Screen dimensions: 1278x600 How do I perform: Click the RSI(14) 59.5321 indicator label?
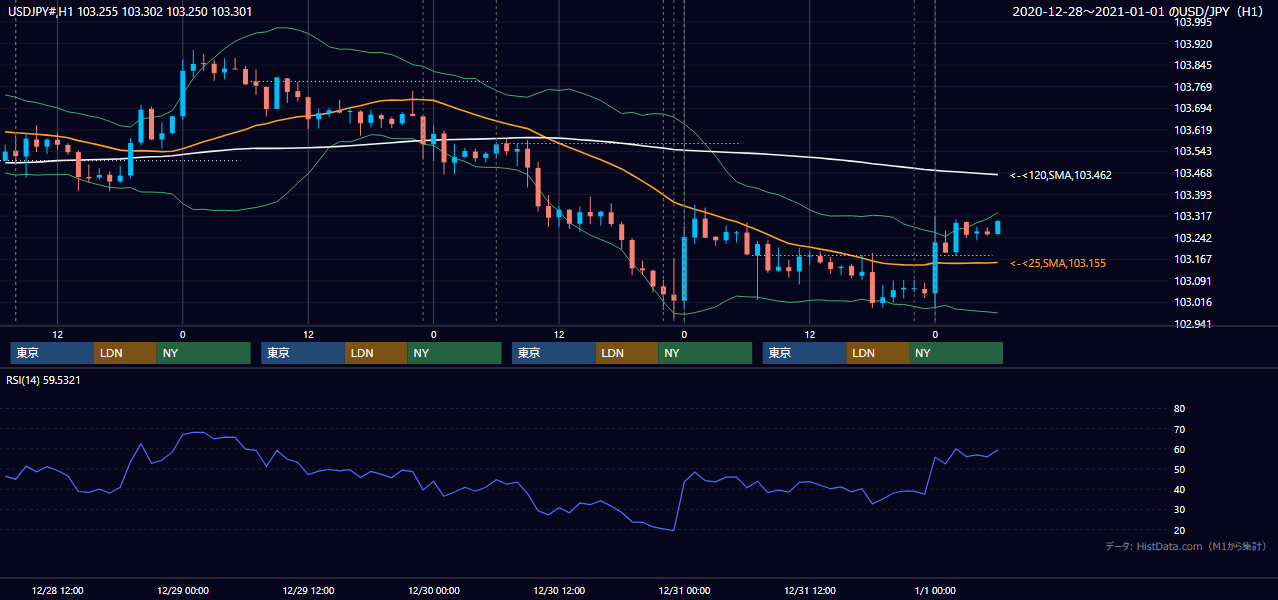pyautogui.click(x=43, y=380)
